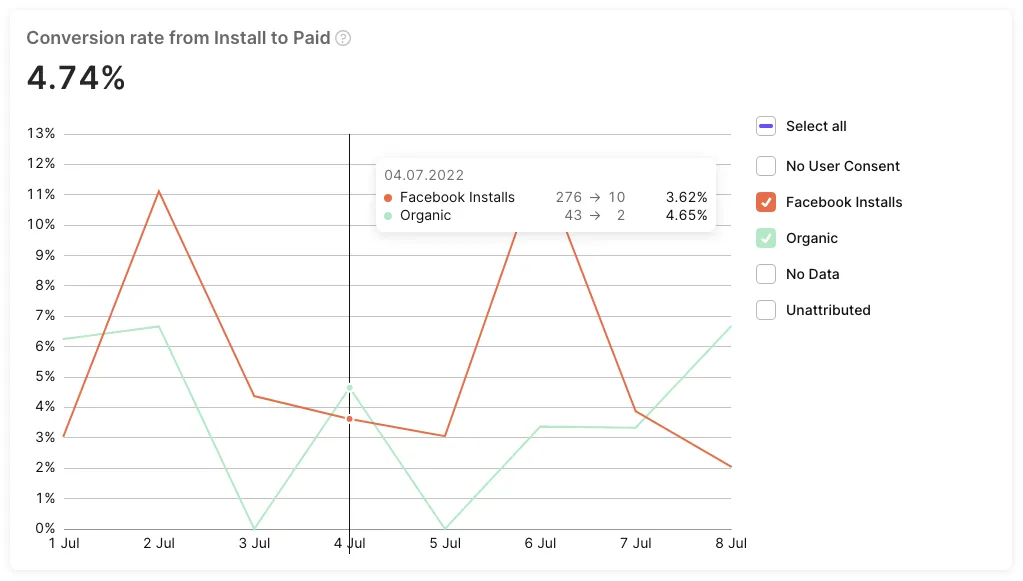Image resolution: width=1023 pixels, height=581 pixels.
Task: Click the green Organic point on 4 Jul
Action: (x=349, y=387)
